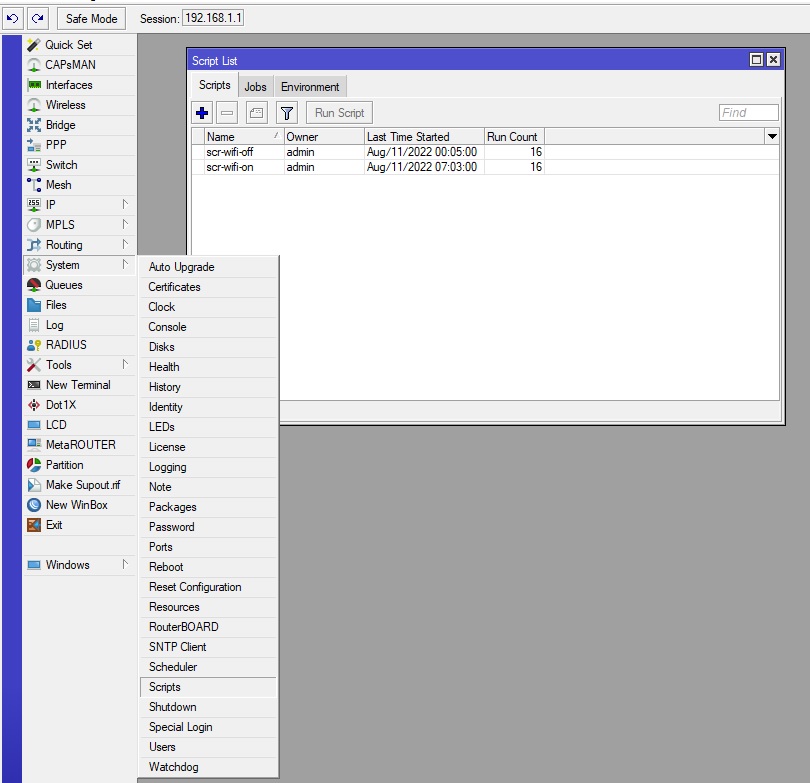The image size is (810, 783).
Task: Expand the MPLS submenu
Action: (x=80, y=225)
